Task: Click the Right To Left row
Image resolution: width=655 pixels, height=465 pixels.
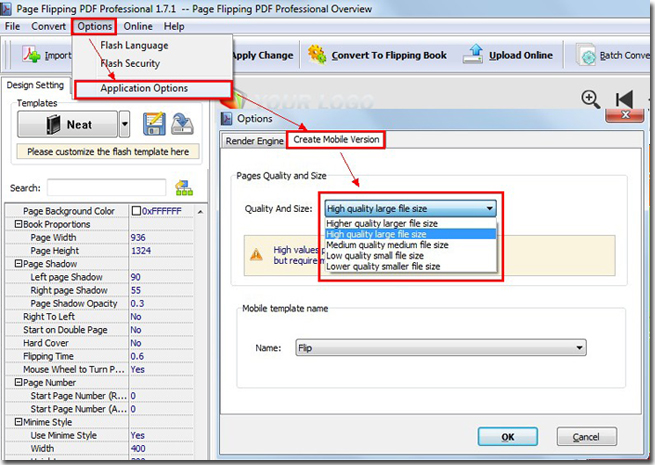Action: 99,317
